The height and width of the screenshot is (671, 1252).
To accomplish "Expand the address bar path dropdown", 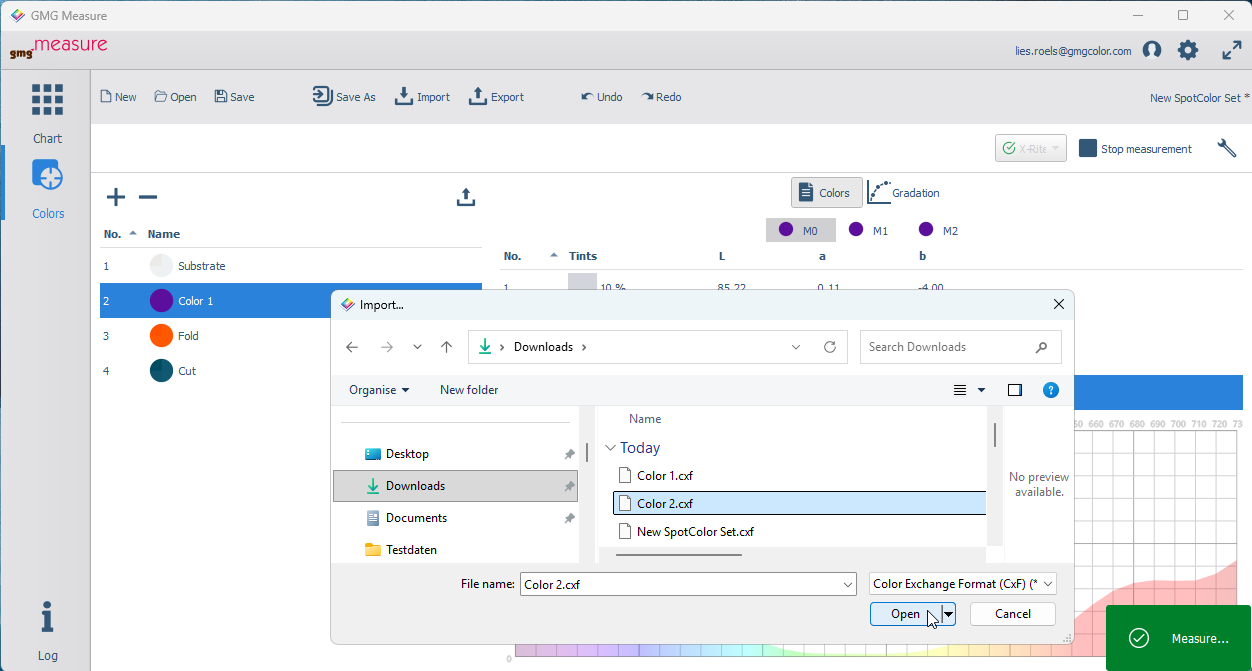I will [x=796, y=347].
